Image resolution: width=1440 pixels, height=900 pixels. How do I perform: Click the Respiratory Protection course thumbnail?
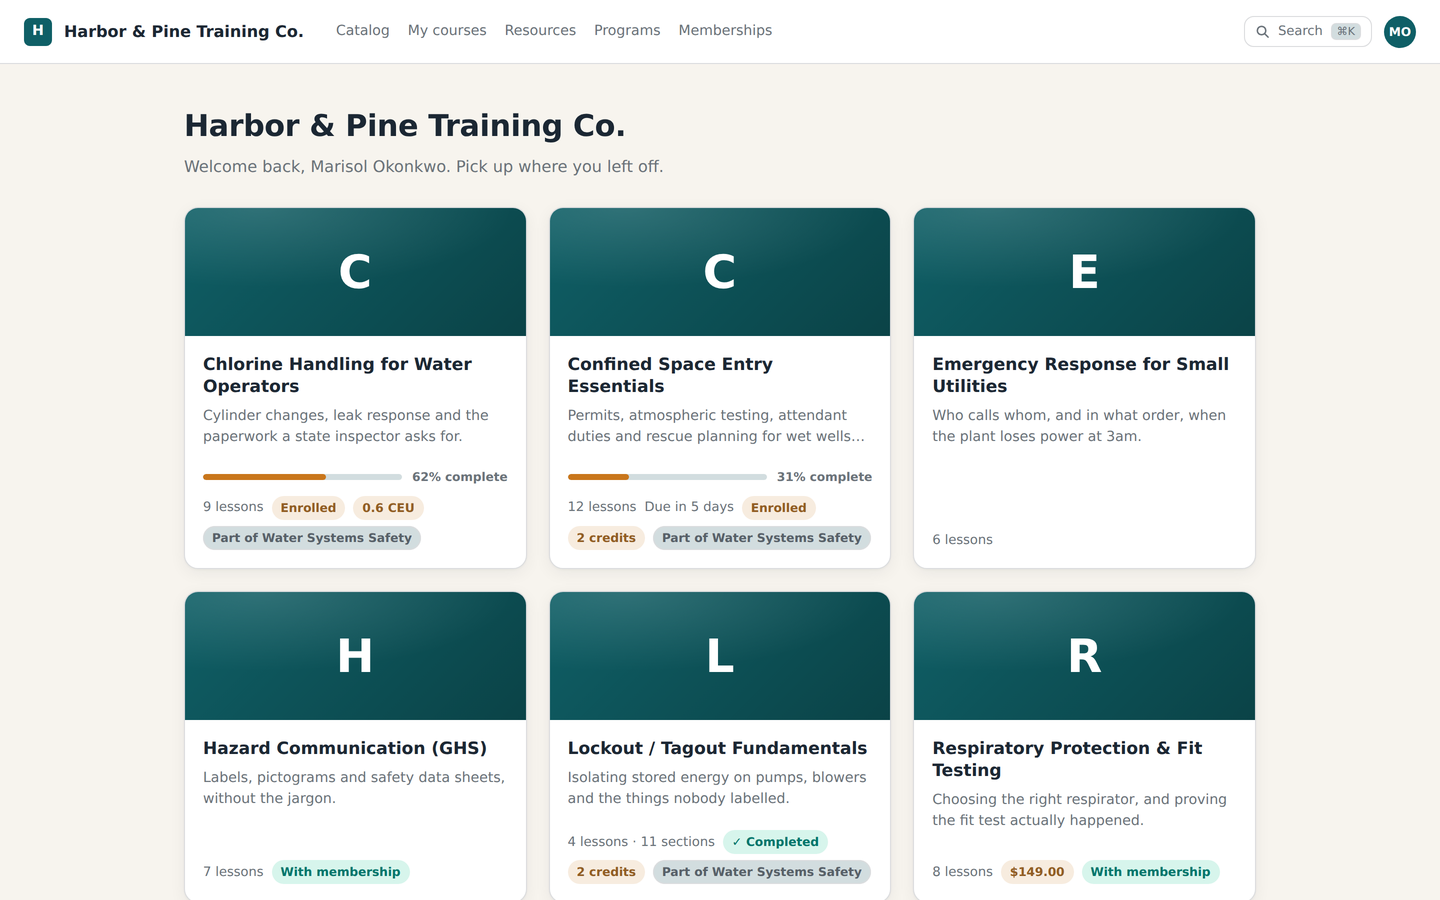[1084, 656]
